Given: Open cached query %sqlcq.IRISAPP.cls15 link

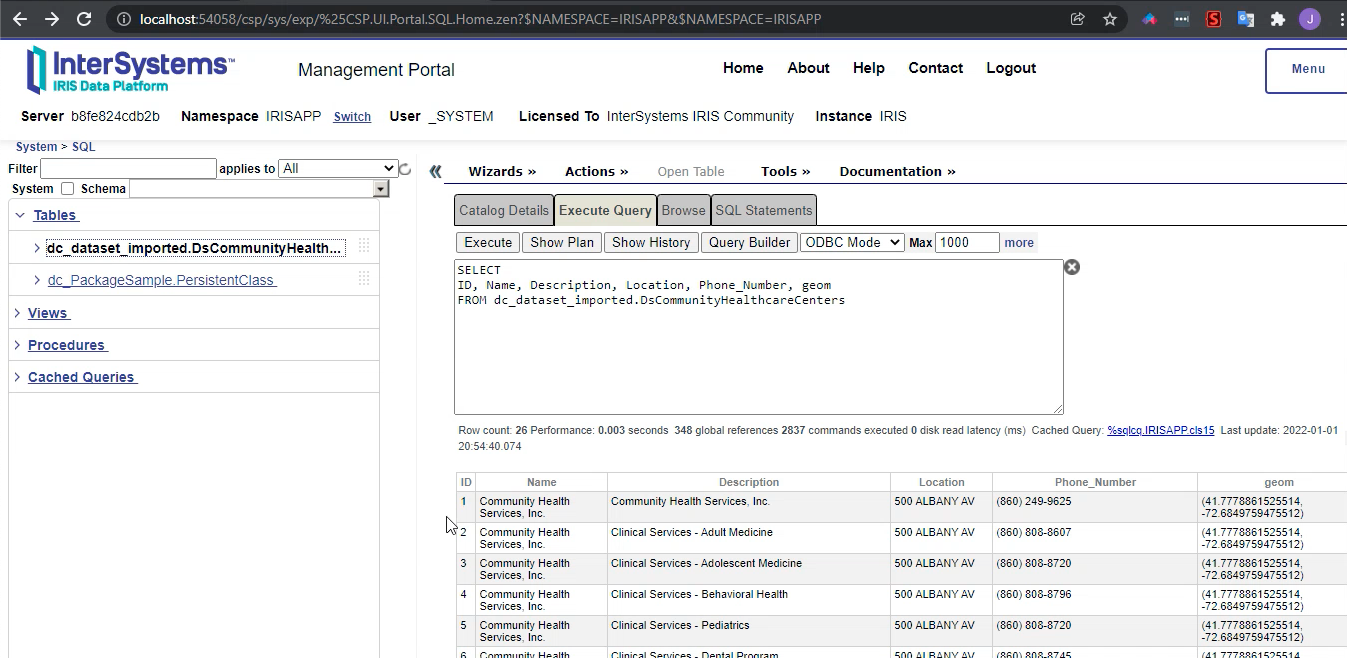Looking at the screenshot, I should (x=1161, y=430).
